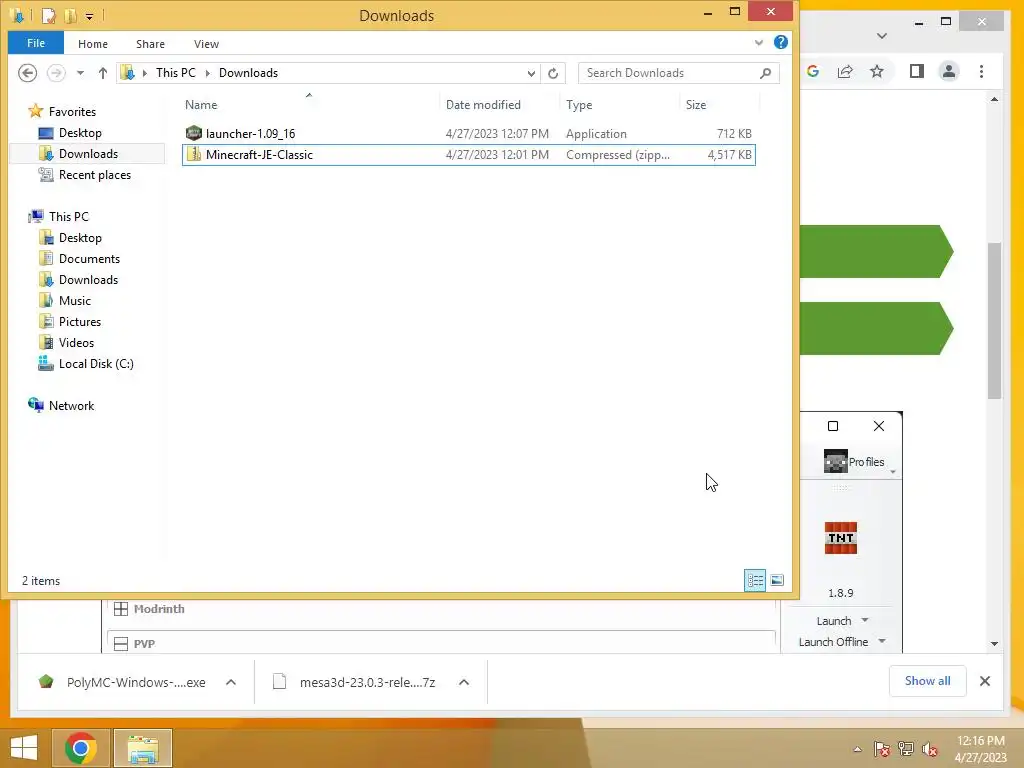This screenshot has height=768, width=1024.
Task: Open the Chrome profile avatar
Action: click(949, 71)
